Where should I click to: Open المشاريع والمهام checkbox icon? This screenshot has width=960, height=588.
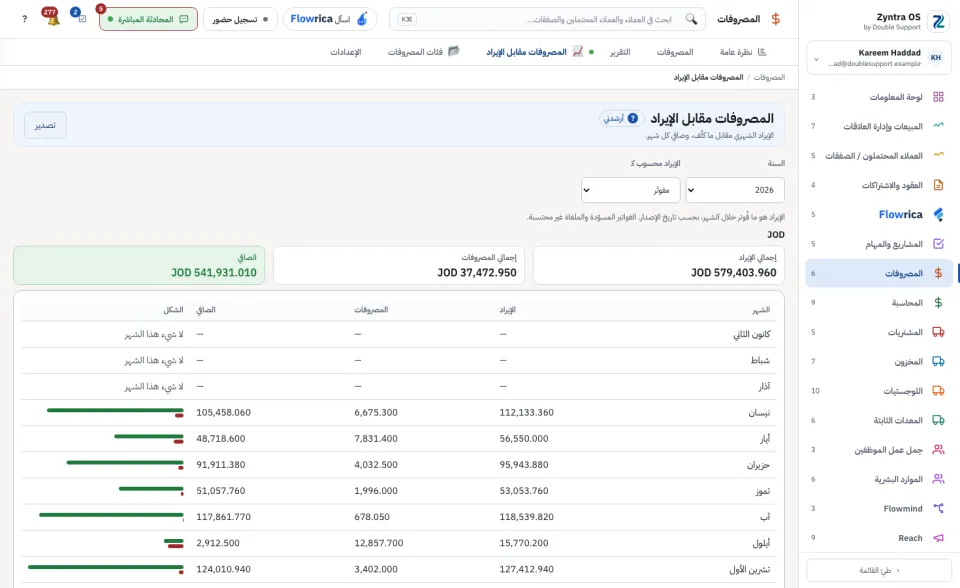[938, 244]
